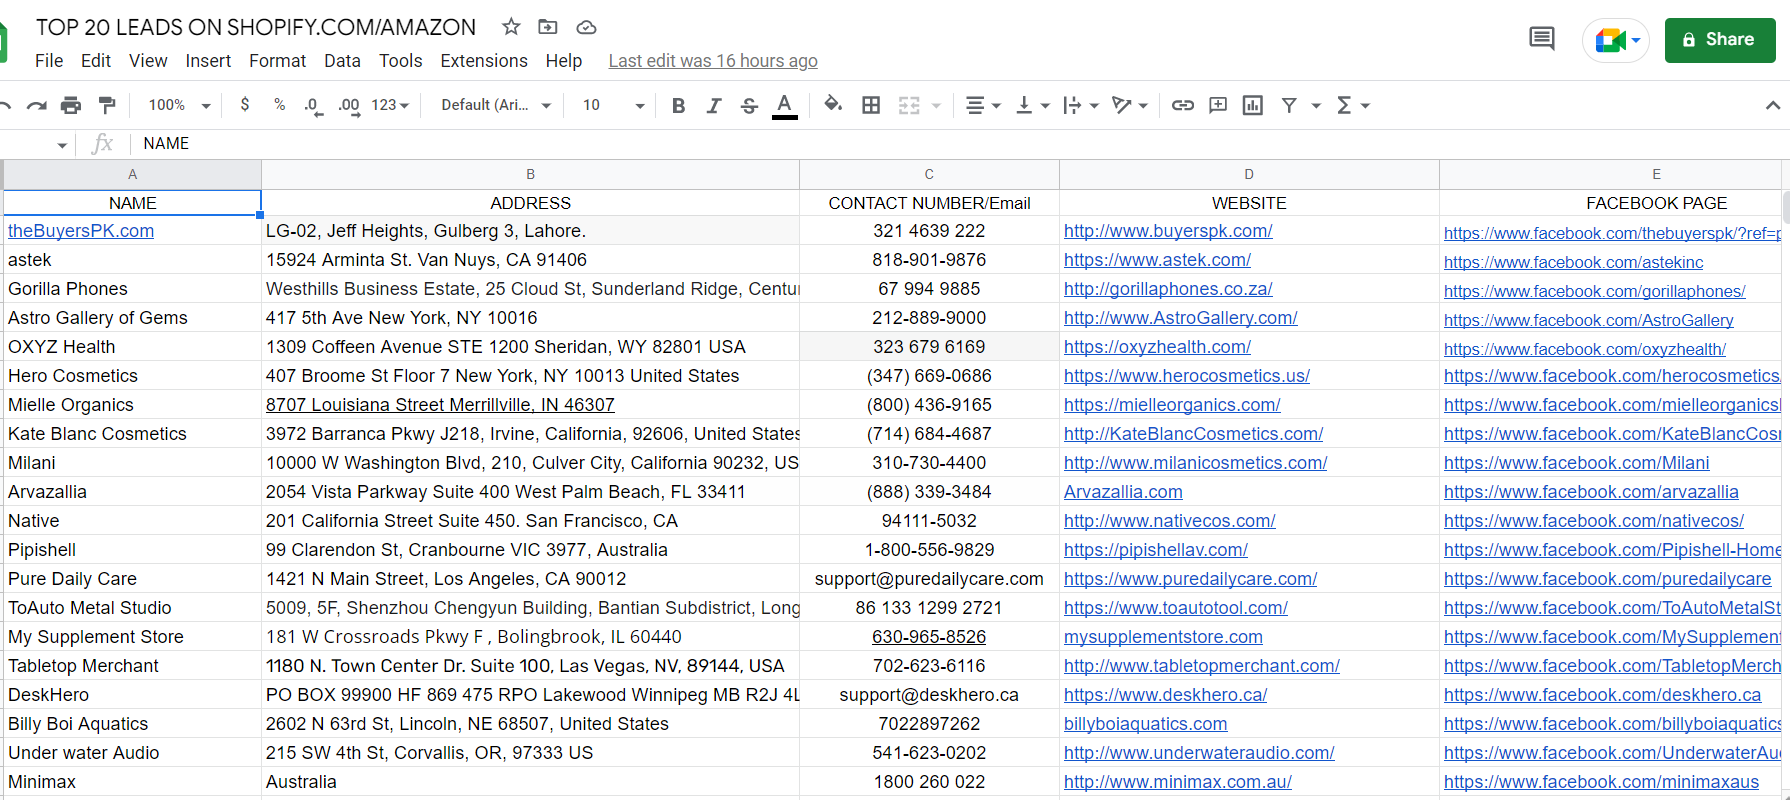Image resolution: width=1790 pixels, height=800 pixels.
Task: Click the green Share button
Action: point(1720,40)
